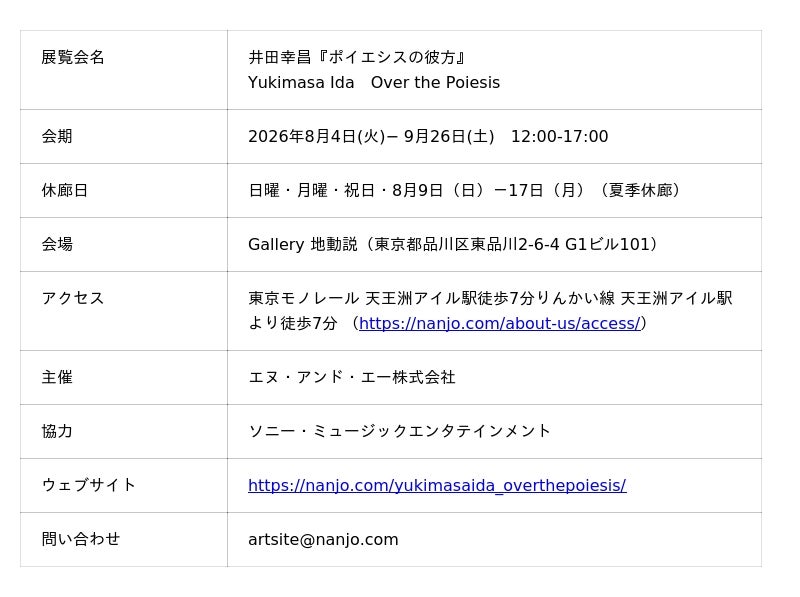Image resolution: width=800 pixels, height=597 pixels.
Task: Open the nanjo.com access page link
Action: tap(499, 324)
